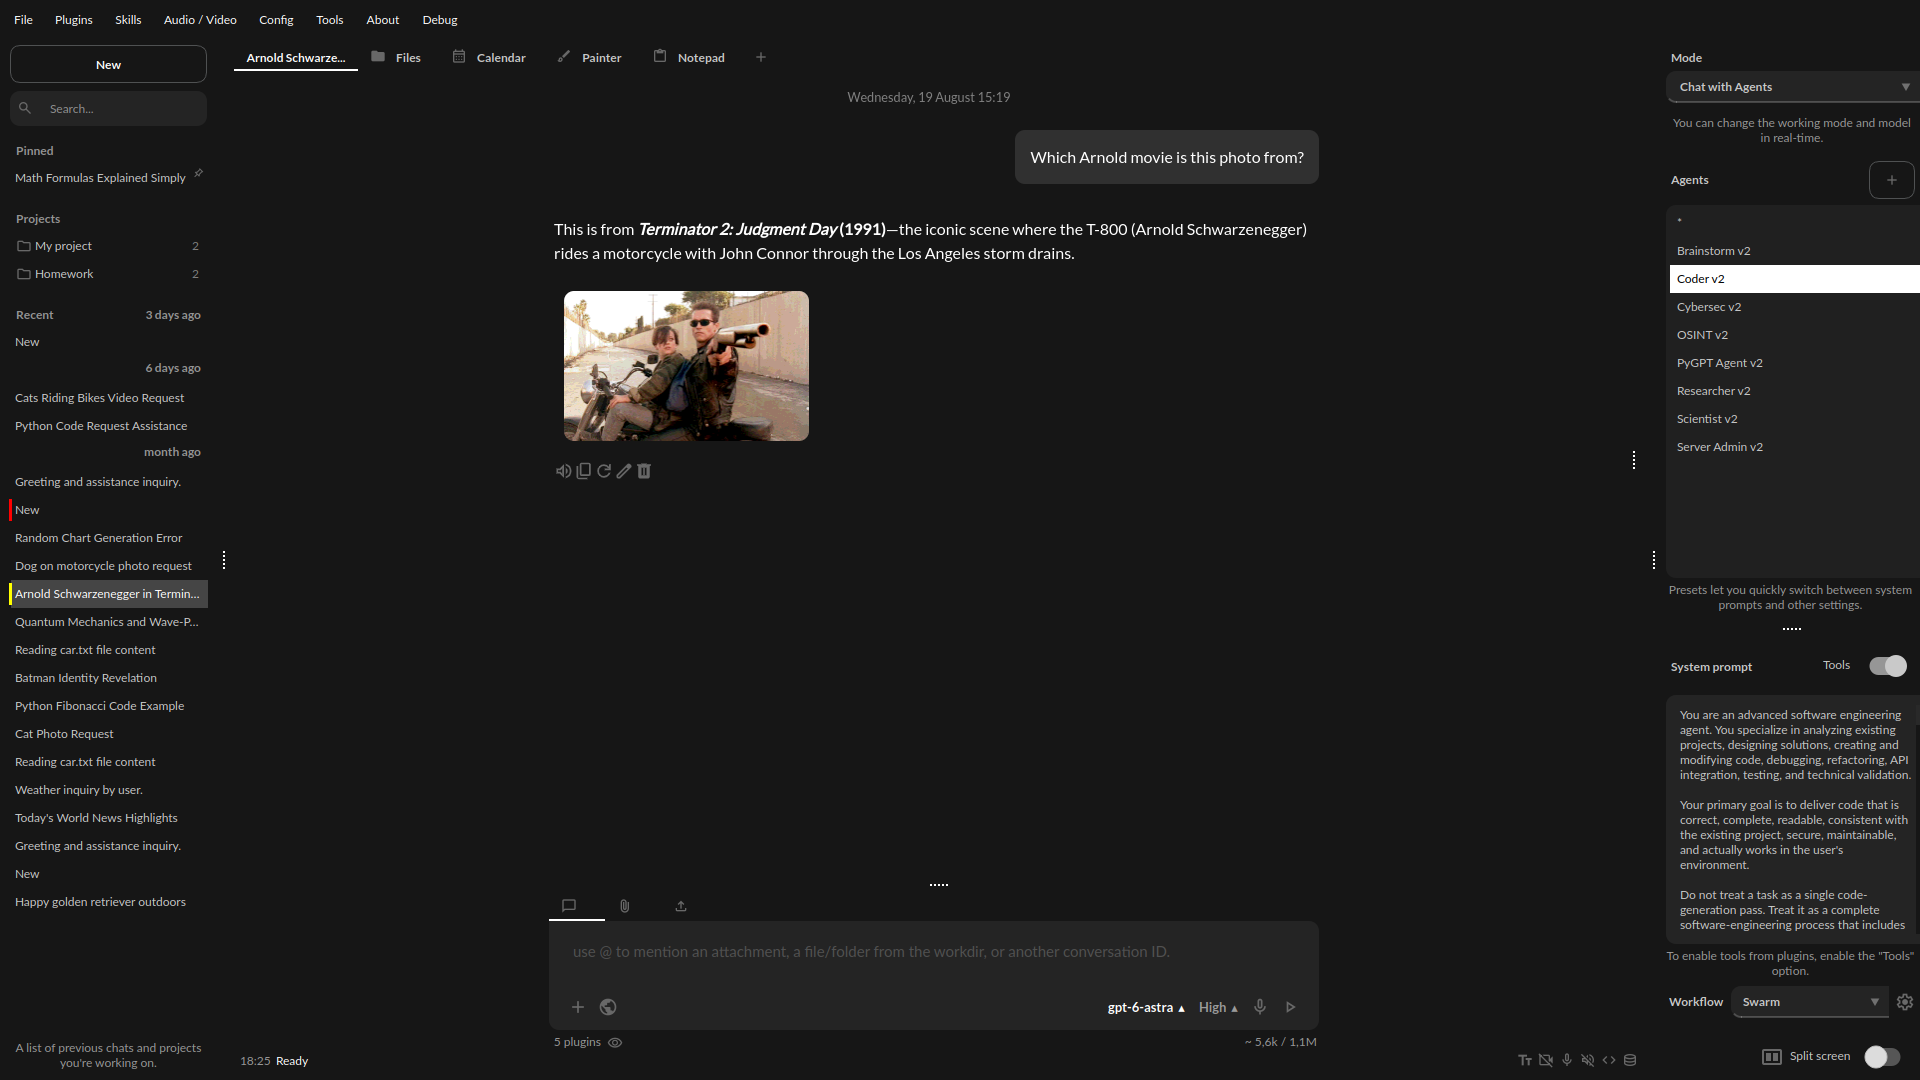Open the Debug menu
This screenshot has height=1080, width=1920.
tap(440, 20)
